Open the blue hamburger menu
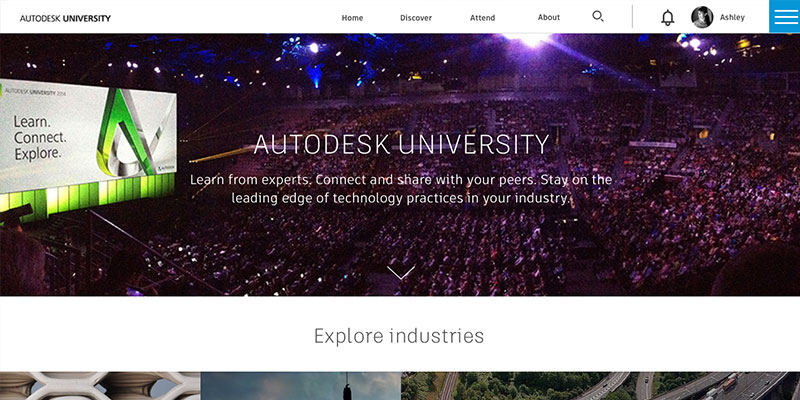800x400 pixels. click(785, 16)
